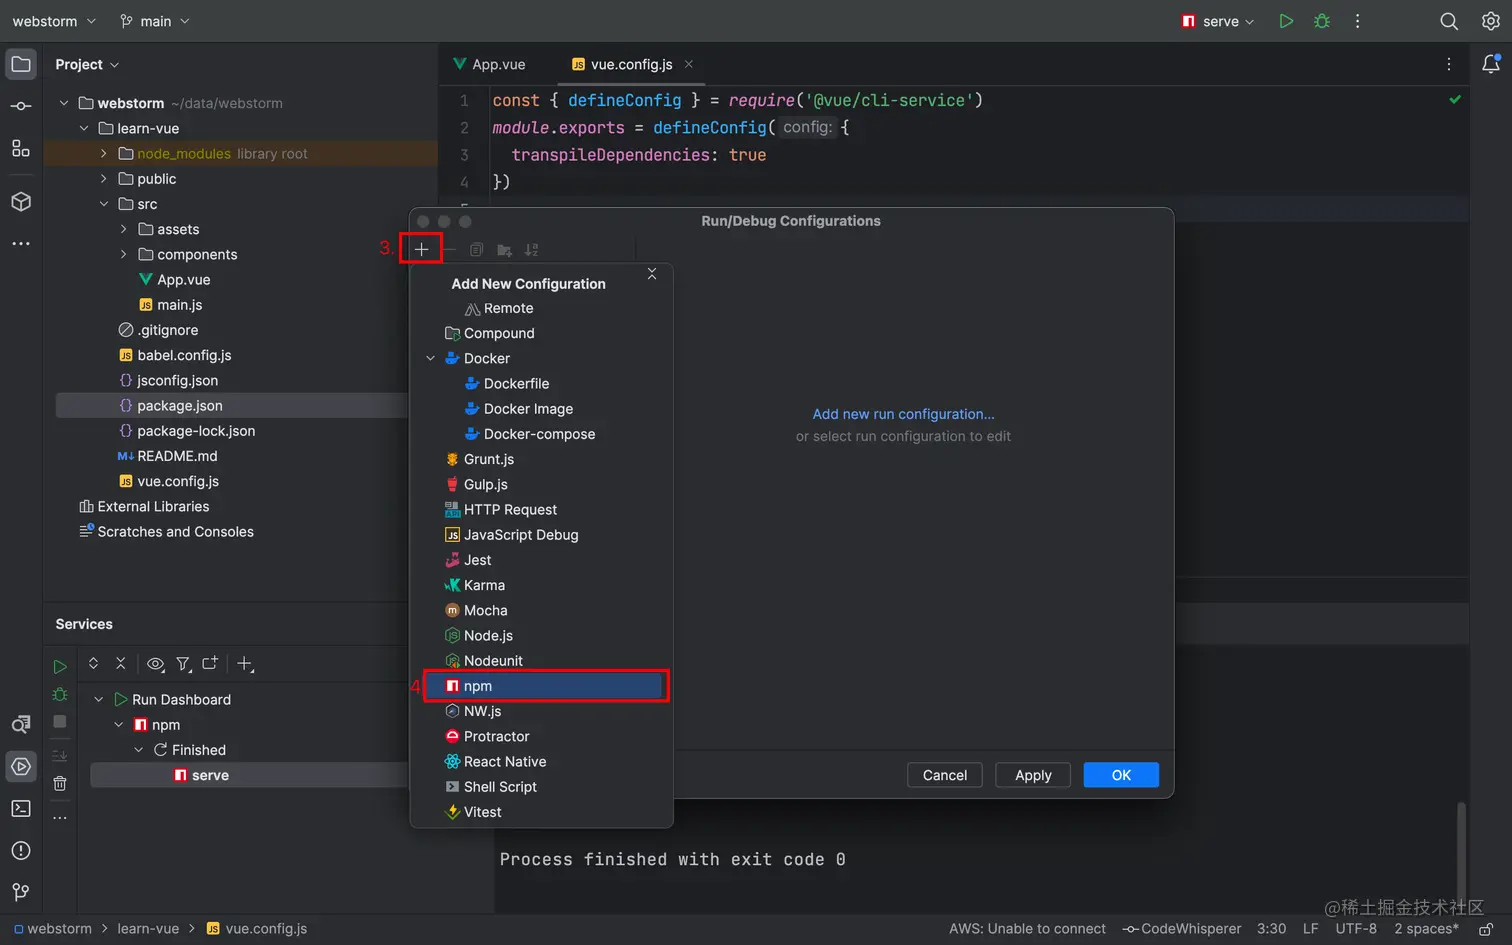
Task: Toggle the Services view options eye
Action: pos(155,663)
